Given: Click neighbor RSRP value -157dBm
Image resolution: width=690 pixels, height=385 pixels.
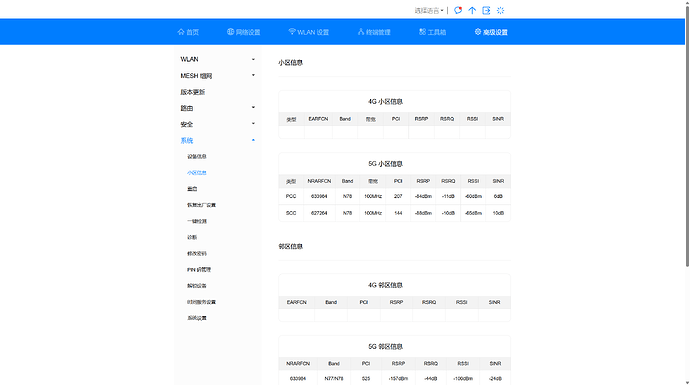Looking at the screenshot, I should [398, 378].
